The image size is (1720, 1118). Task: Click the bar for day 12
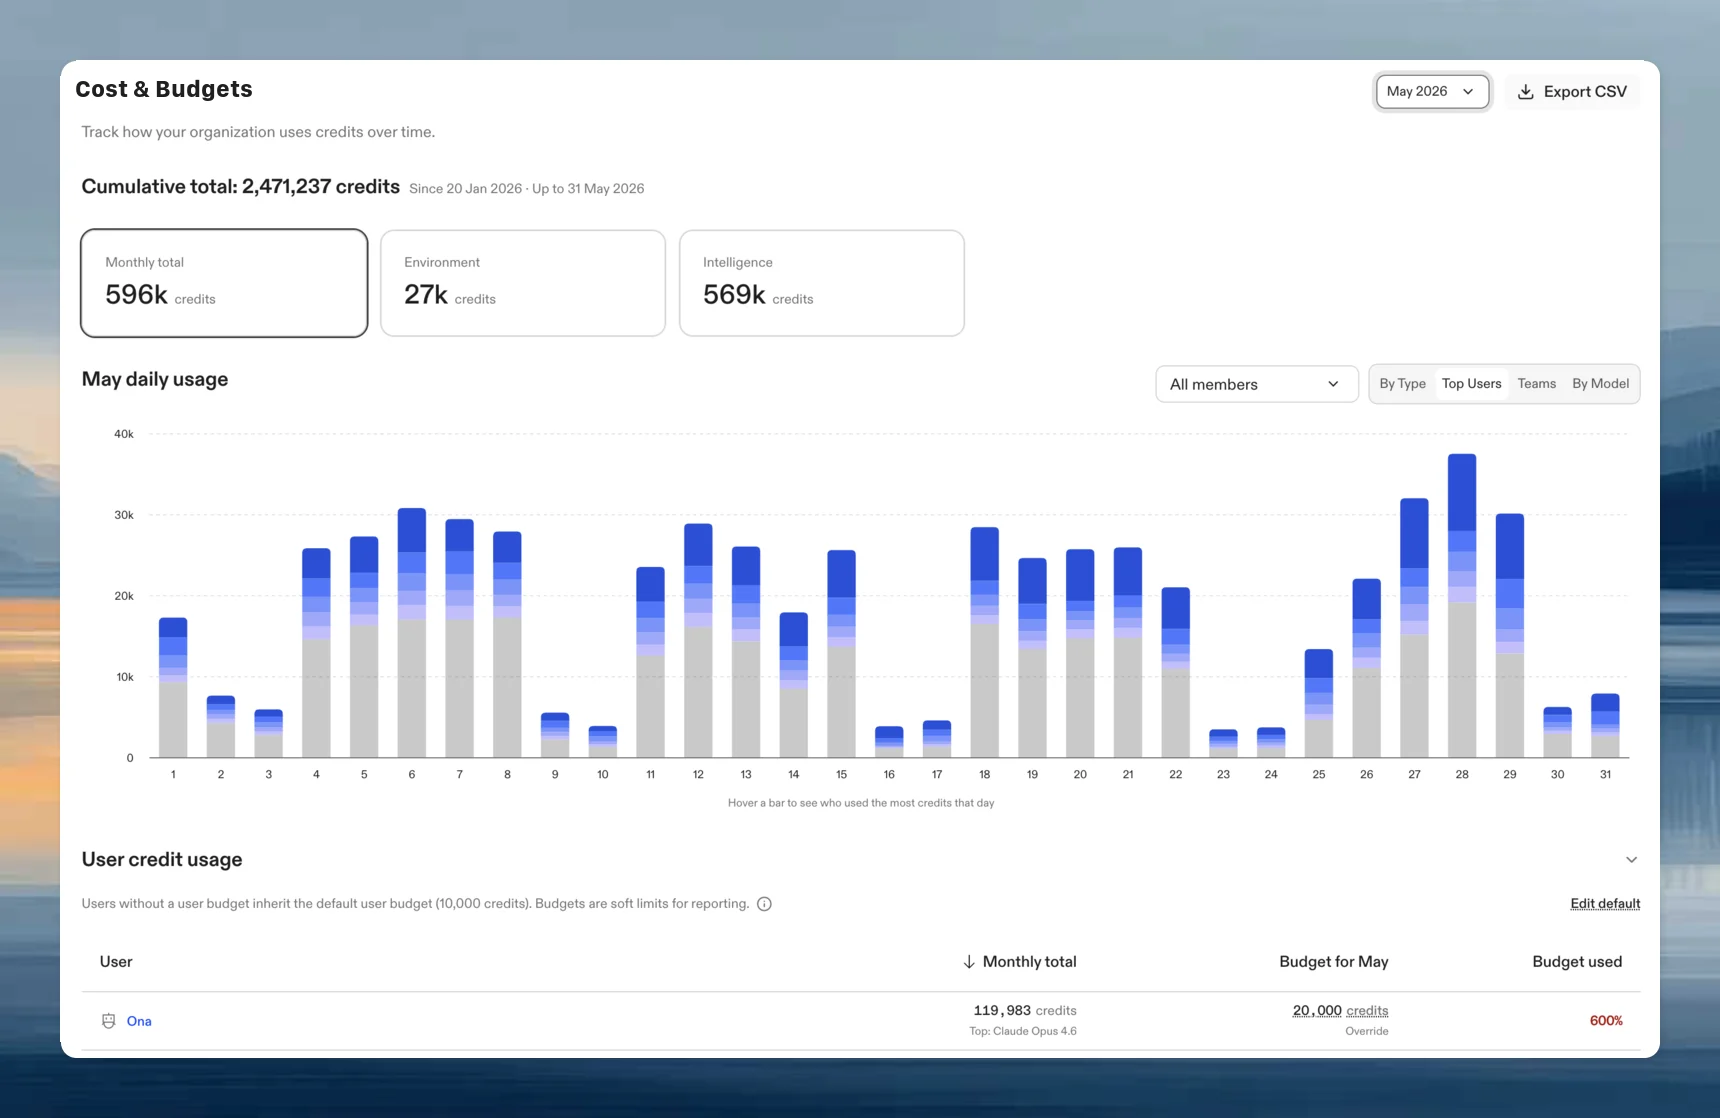(x=698, y=640)
